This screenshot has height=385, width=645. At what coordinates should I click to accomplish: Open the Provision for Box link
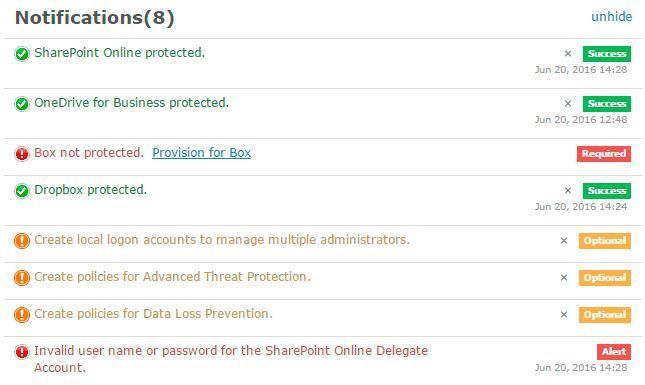[x=202, y=153]
